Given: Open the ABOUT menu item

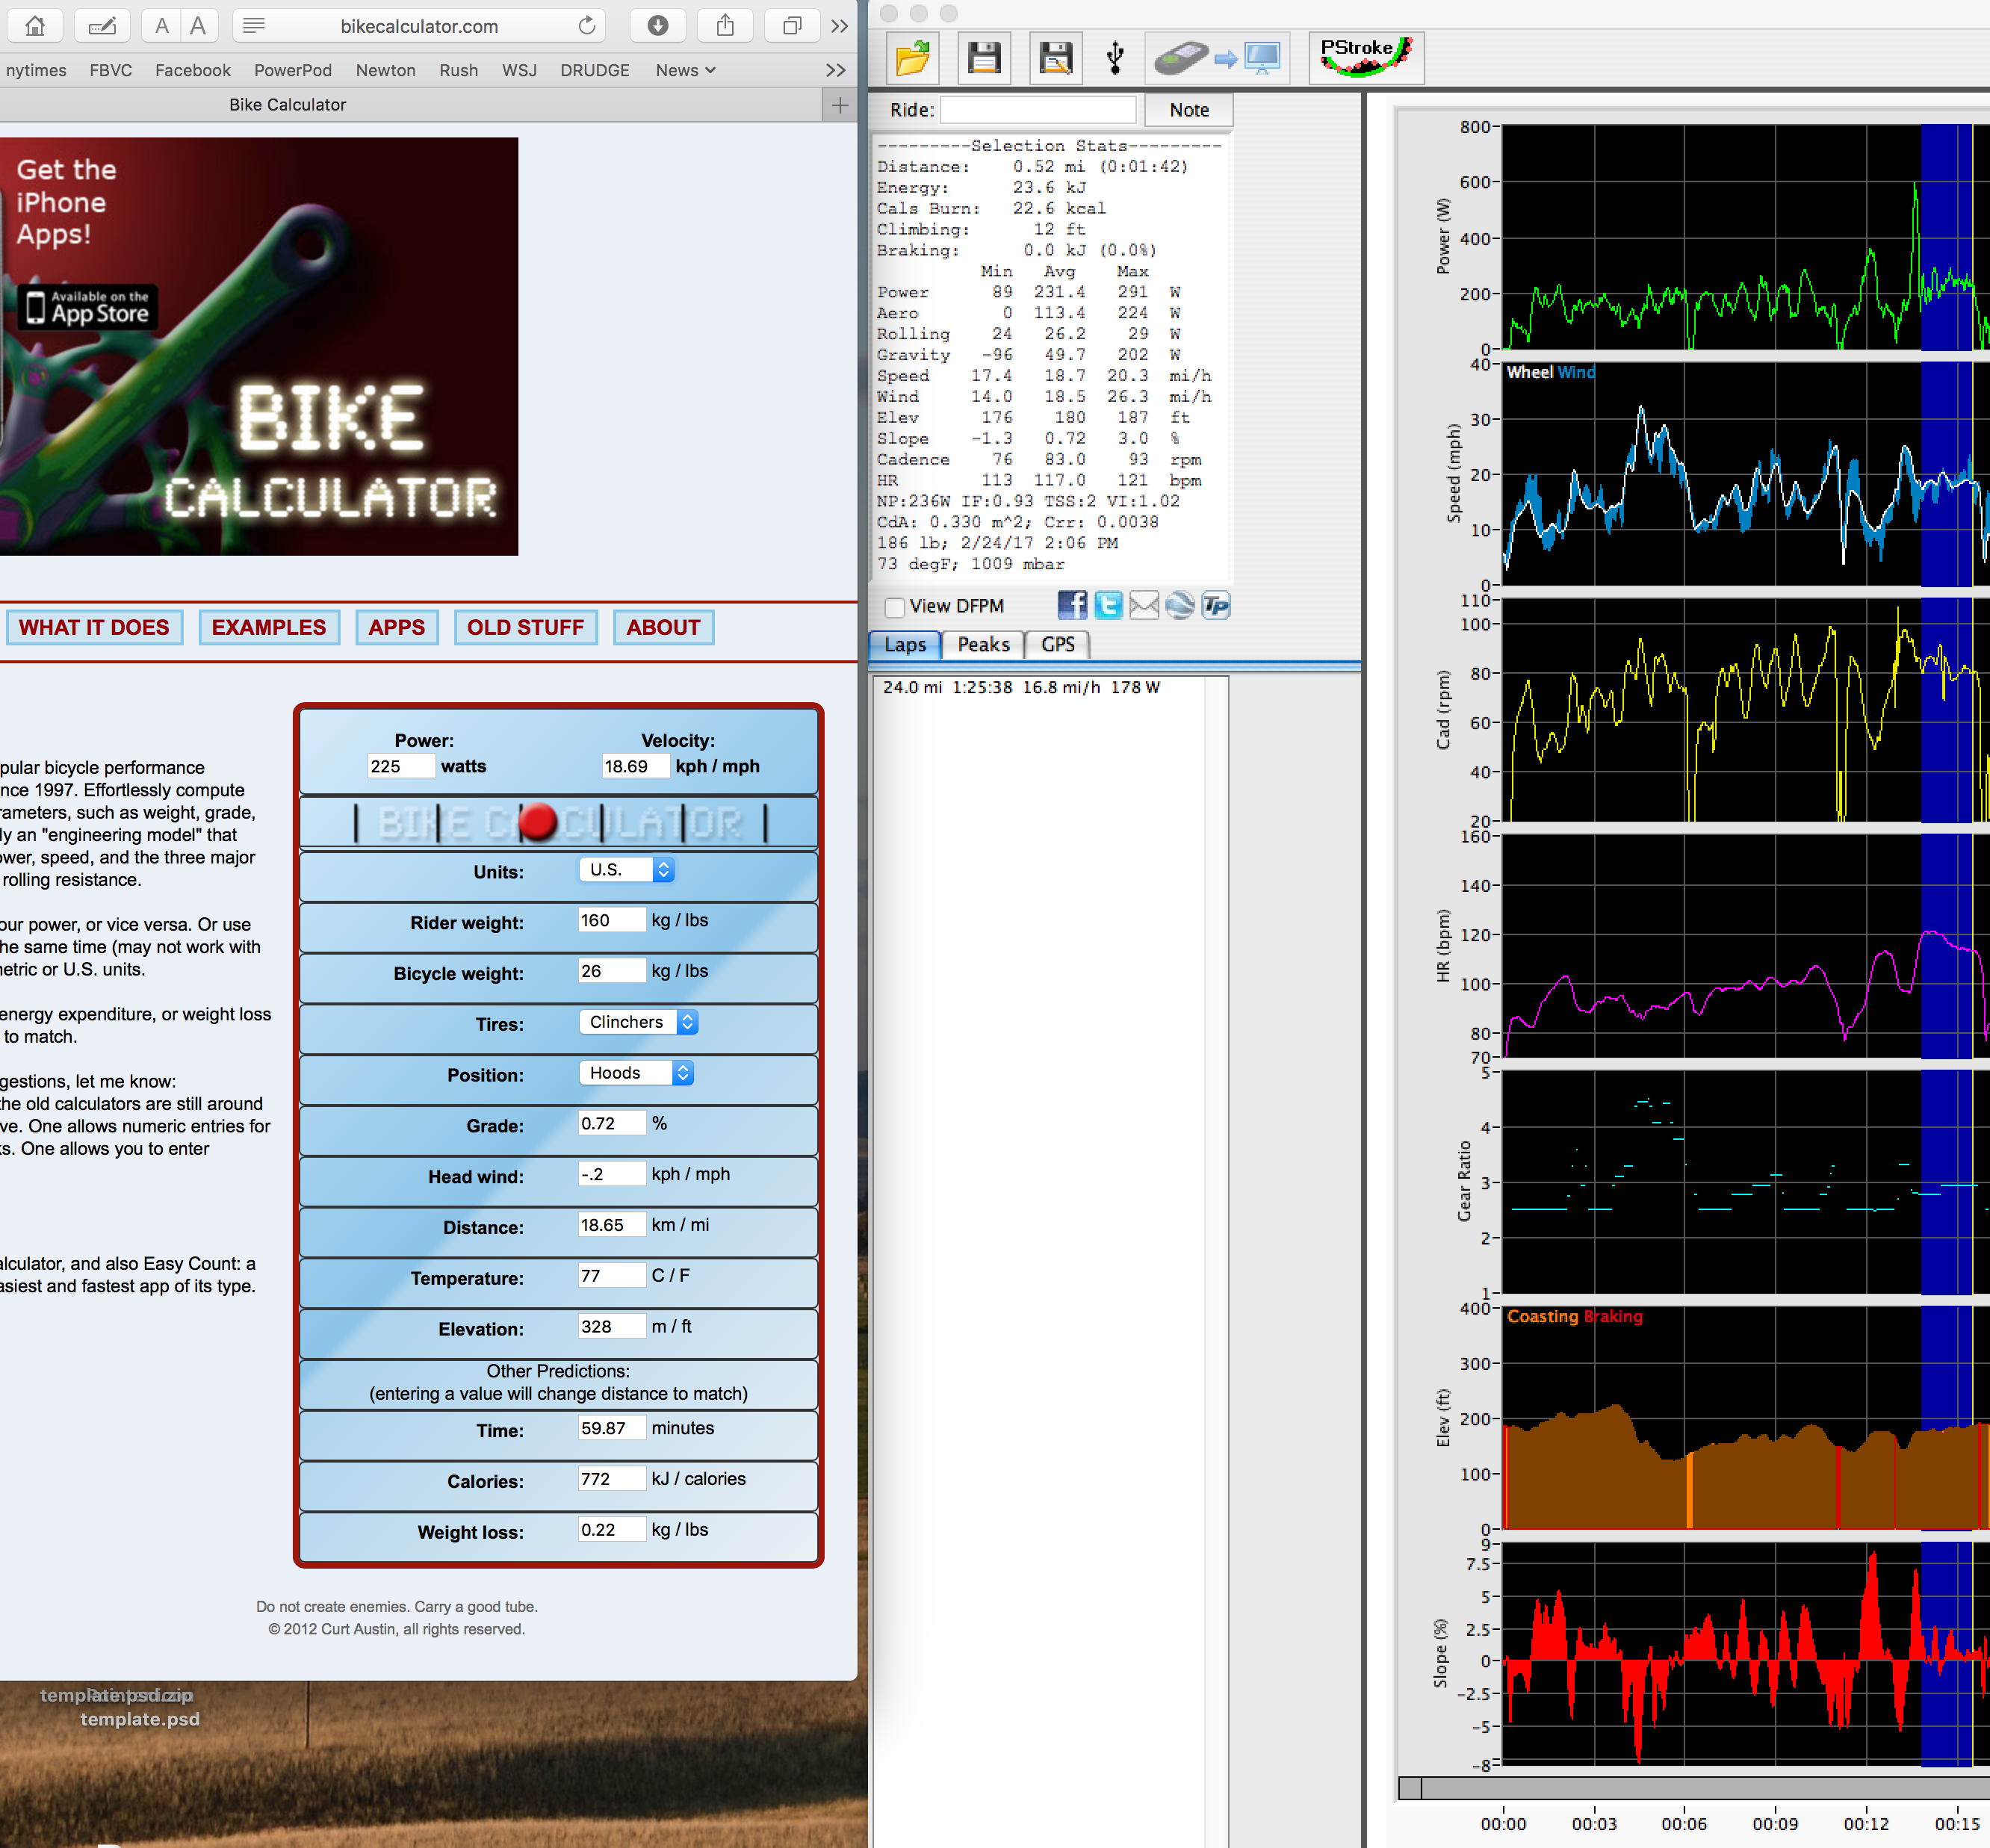Looking at the screenshot, I should 664,628.
